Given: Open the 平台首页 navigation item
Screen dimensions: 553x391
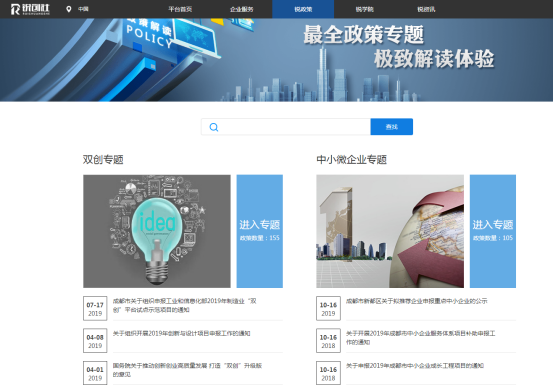Looking at the screenshot, I should (180, 9).
